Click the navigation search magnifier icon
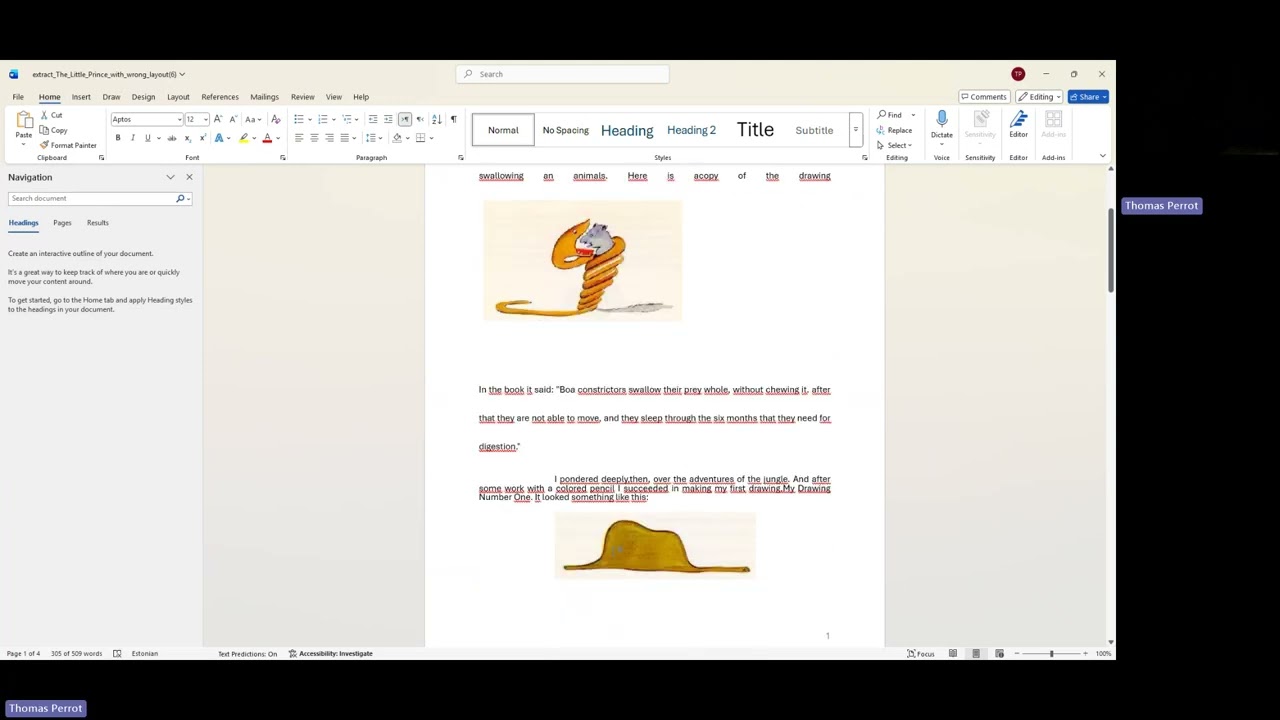Screen dimensions: 1280x720 180,198
